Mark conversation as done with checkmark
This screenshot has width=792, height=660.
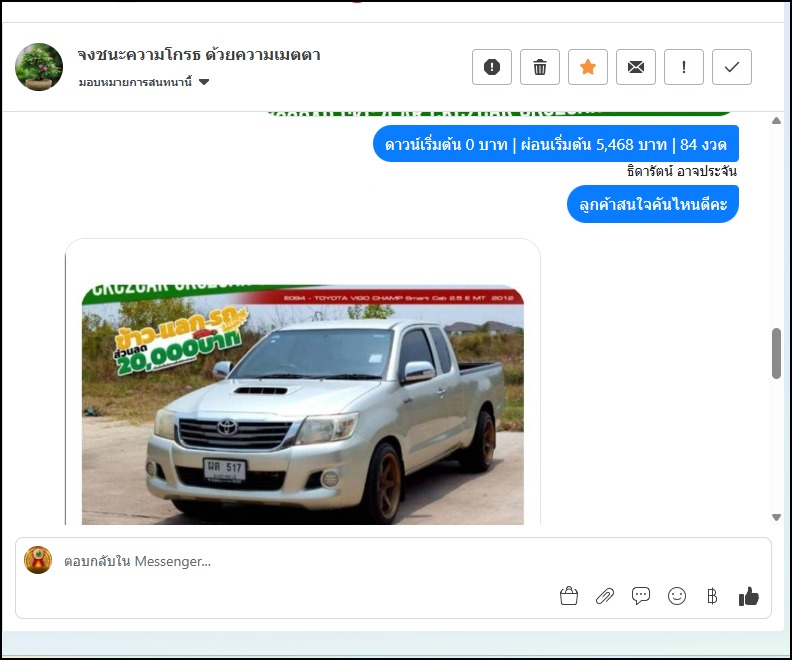(x=731, y=67)
